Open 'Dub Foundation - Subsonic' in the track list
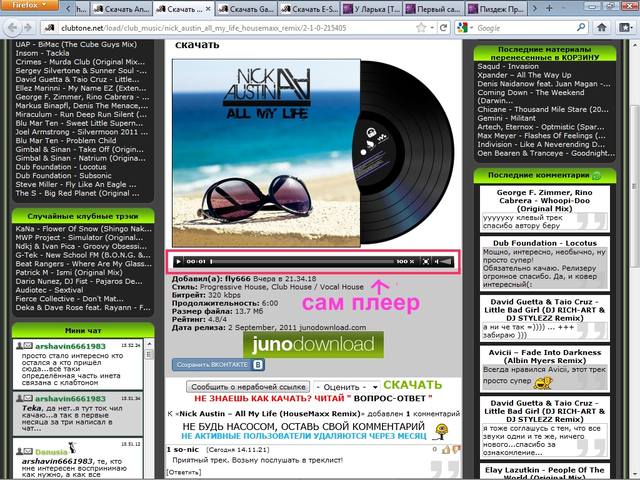Image resolution: width=640 pixels, height=480 pixels. (x=63, y=176)
